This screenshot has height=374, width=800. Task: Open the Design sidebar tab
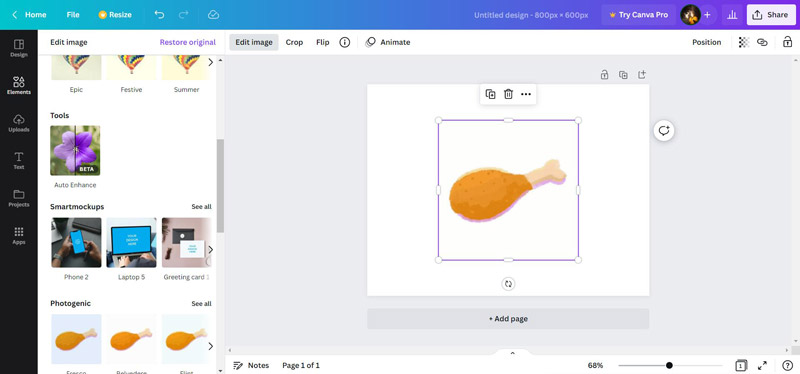(x=18, y=48)
